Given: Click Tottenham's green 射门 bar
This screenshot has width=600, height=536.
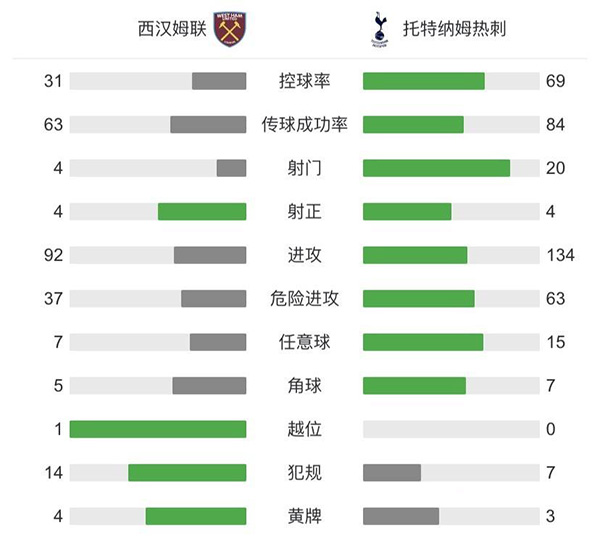Looking at the screenshot, I should click(x=436, y=168).
